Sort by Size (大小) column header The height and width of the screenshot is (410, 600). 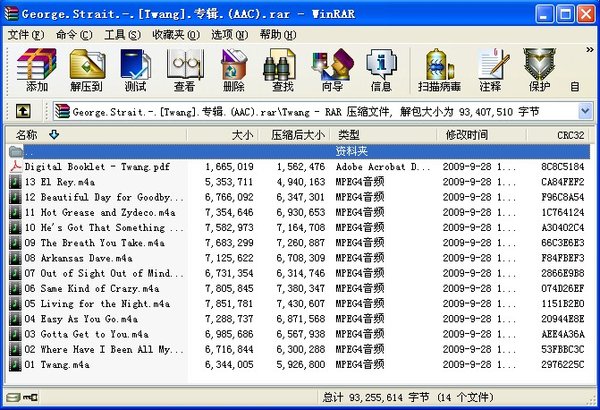tap(223, 135)
